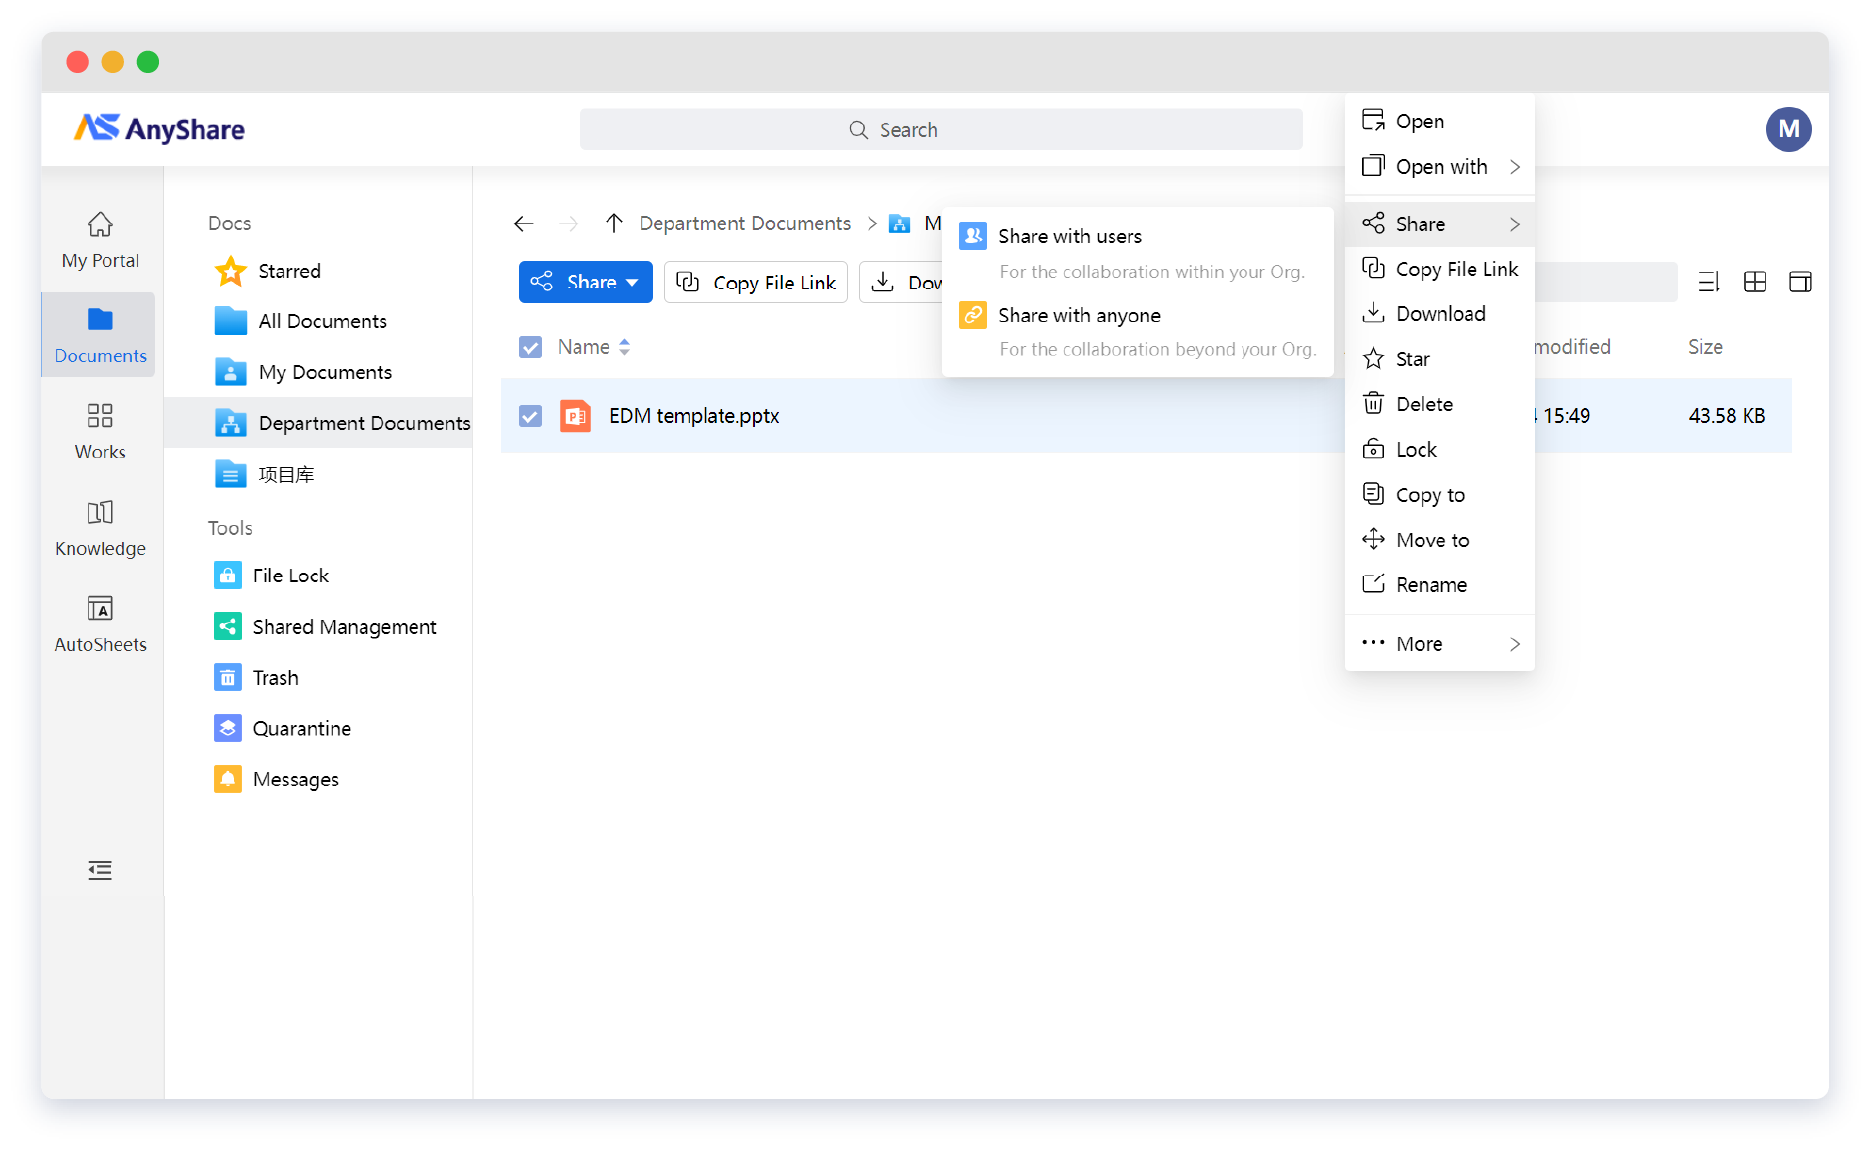Expand the Open with submenu
This screenshot has width=1871, height=1151.
point(1440,167)
